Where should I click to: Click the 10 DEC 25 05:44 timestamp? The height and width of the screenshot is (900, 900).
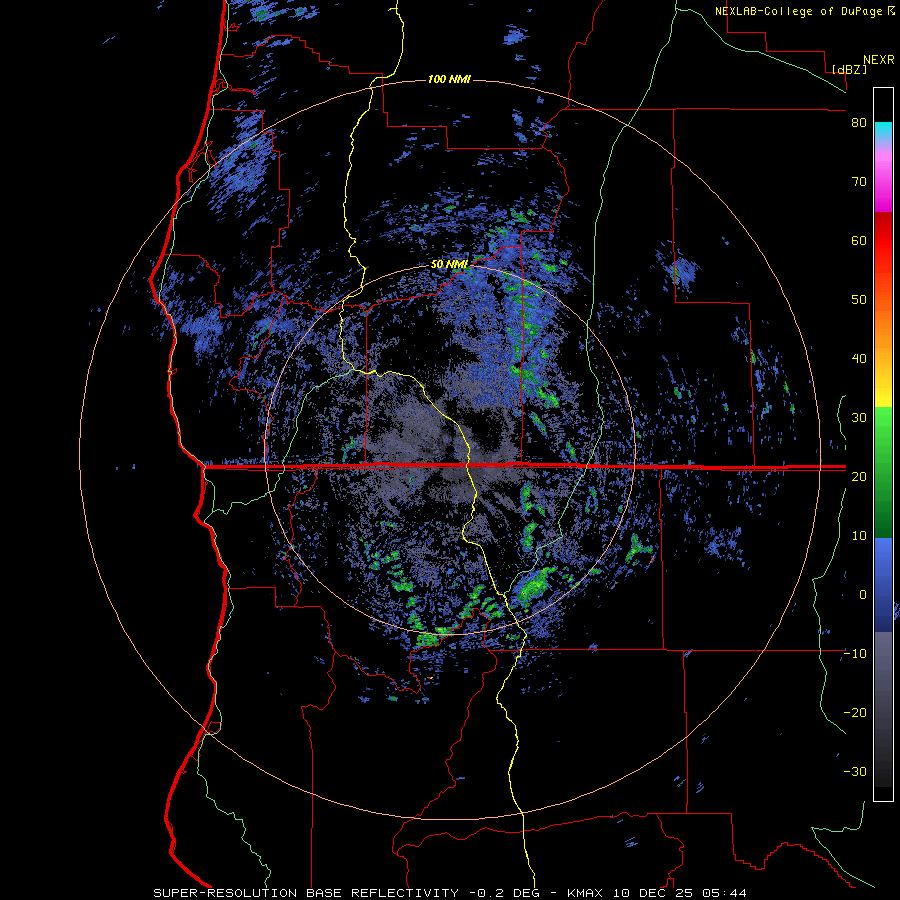(678, 893)
